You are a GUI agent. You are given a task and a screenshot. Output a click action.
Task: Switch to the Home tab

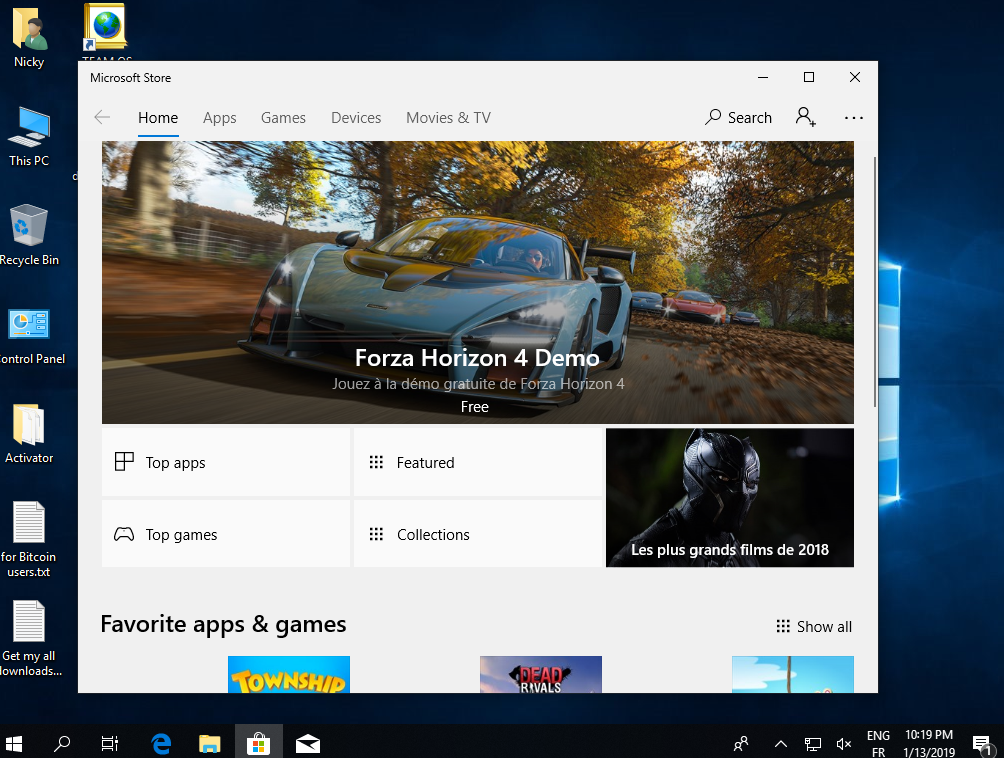158,118
